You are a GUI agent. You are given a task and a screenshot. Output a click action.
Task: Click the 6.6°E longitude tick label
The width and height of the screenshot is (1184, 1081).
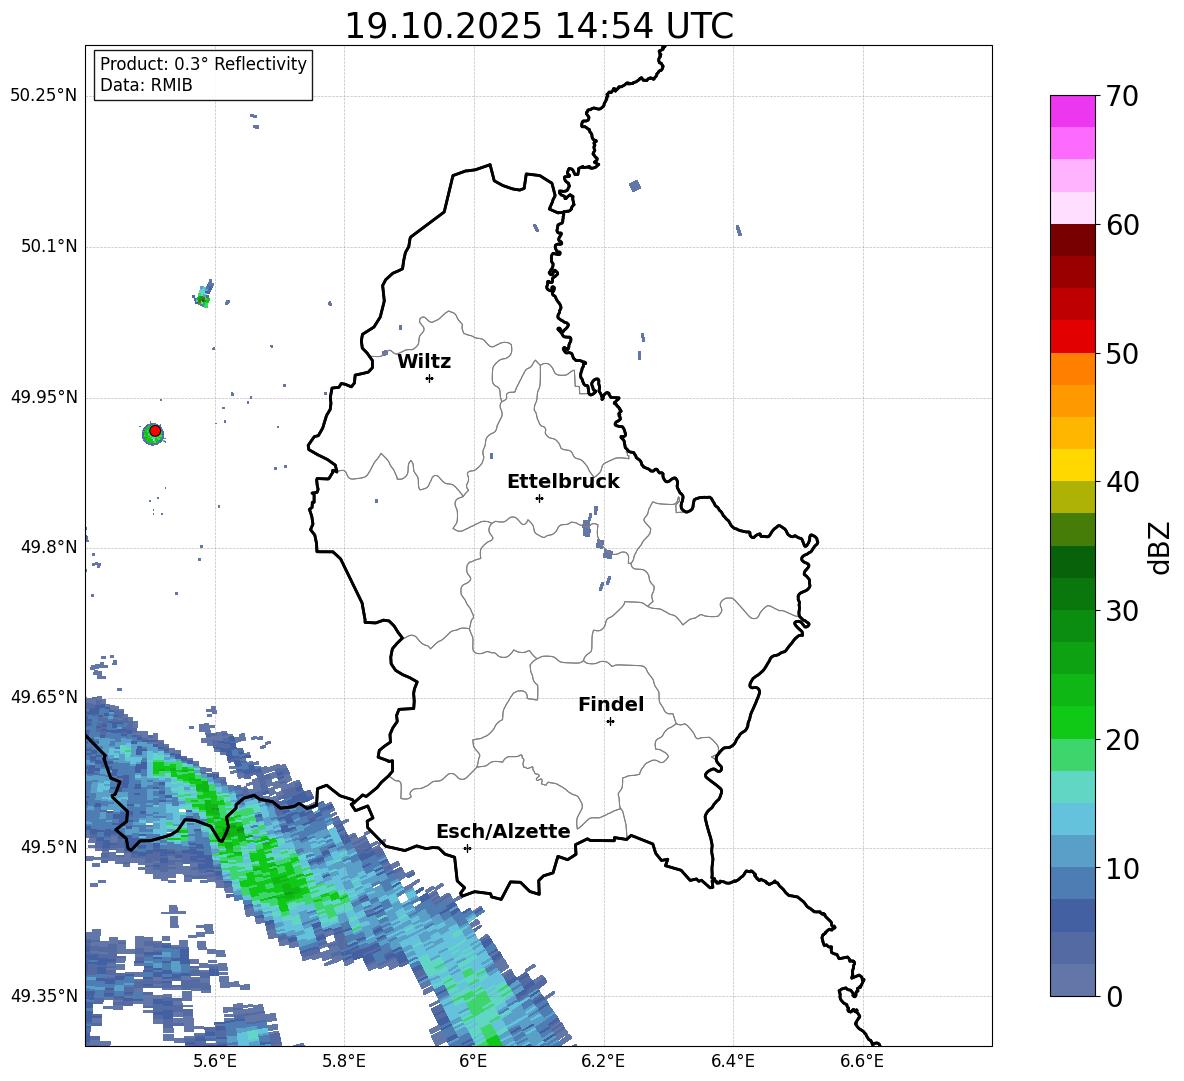[862, 1061]
